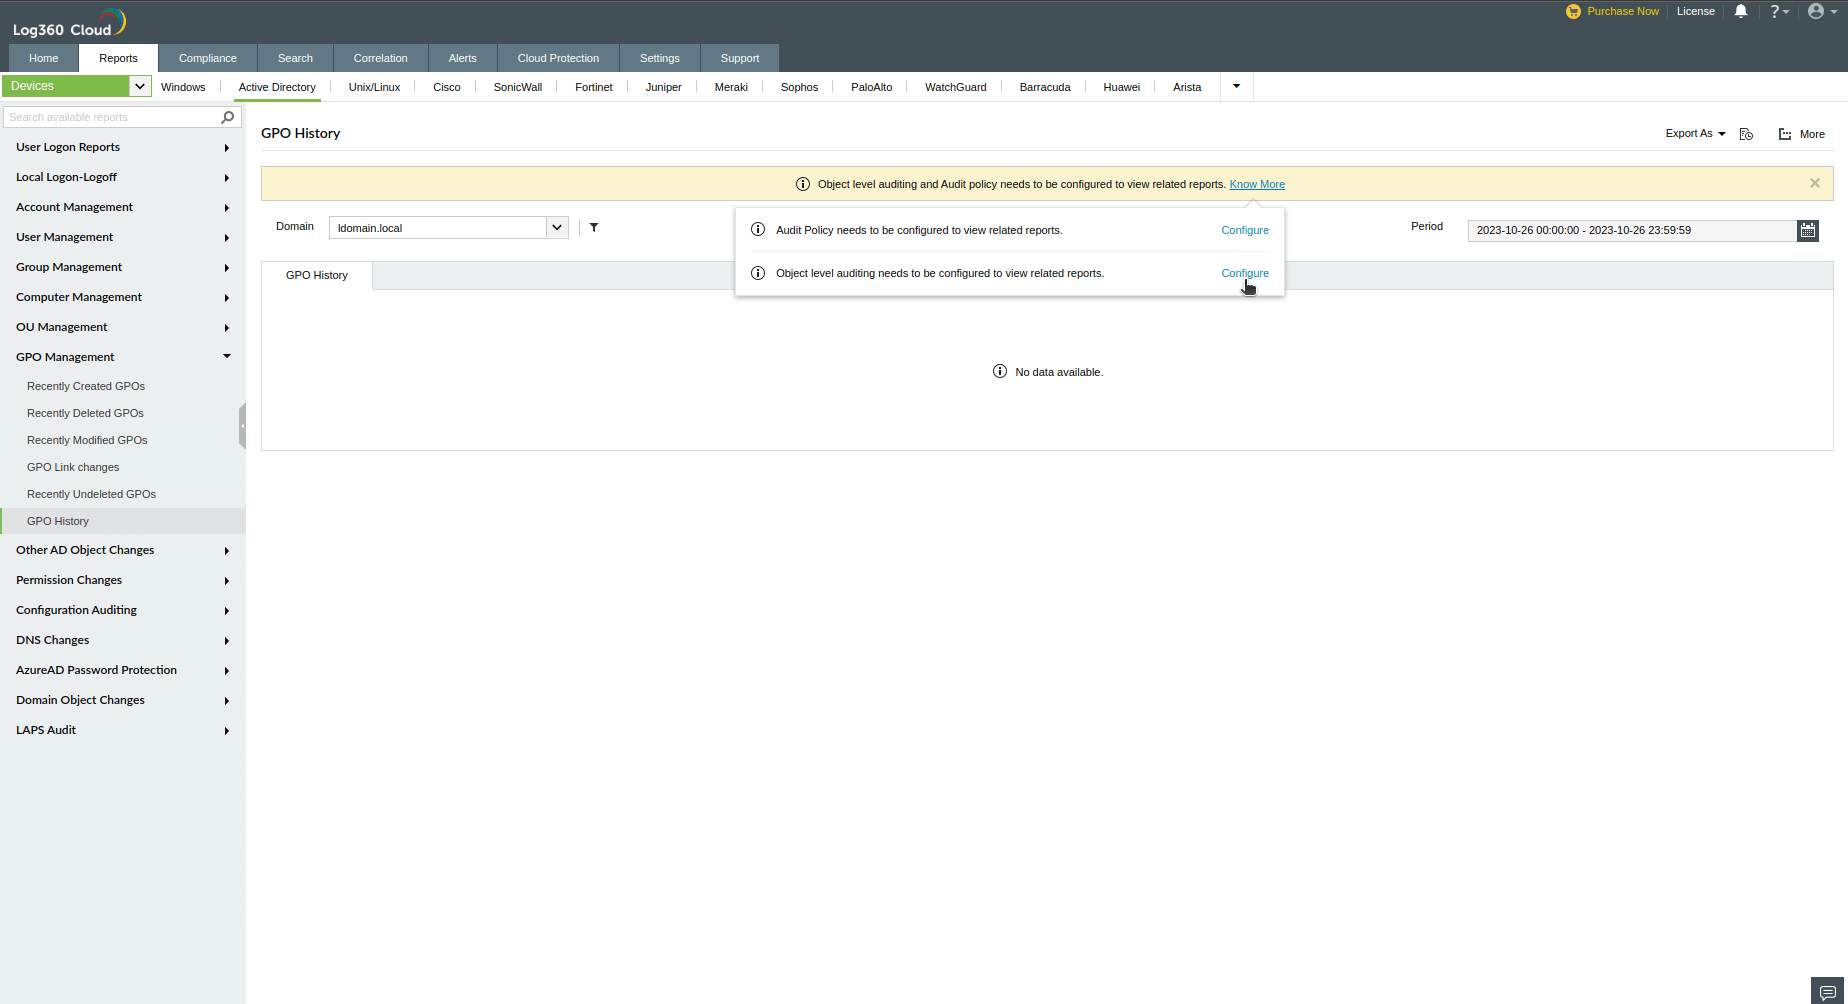1848x1004 pixels.
Task: Open Recently Created GPOs report
Action: (x=86, y=386)
